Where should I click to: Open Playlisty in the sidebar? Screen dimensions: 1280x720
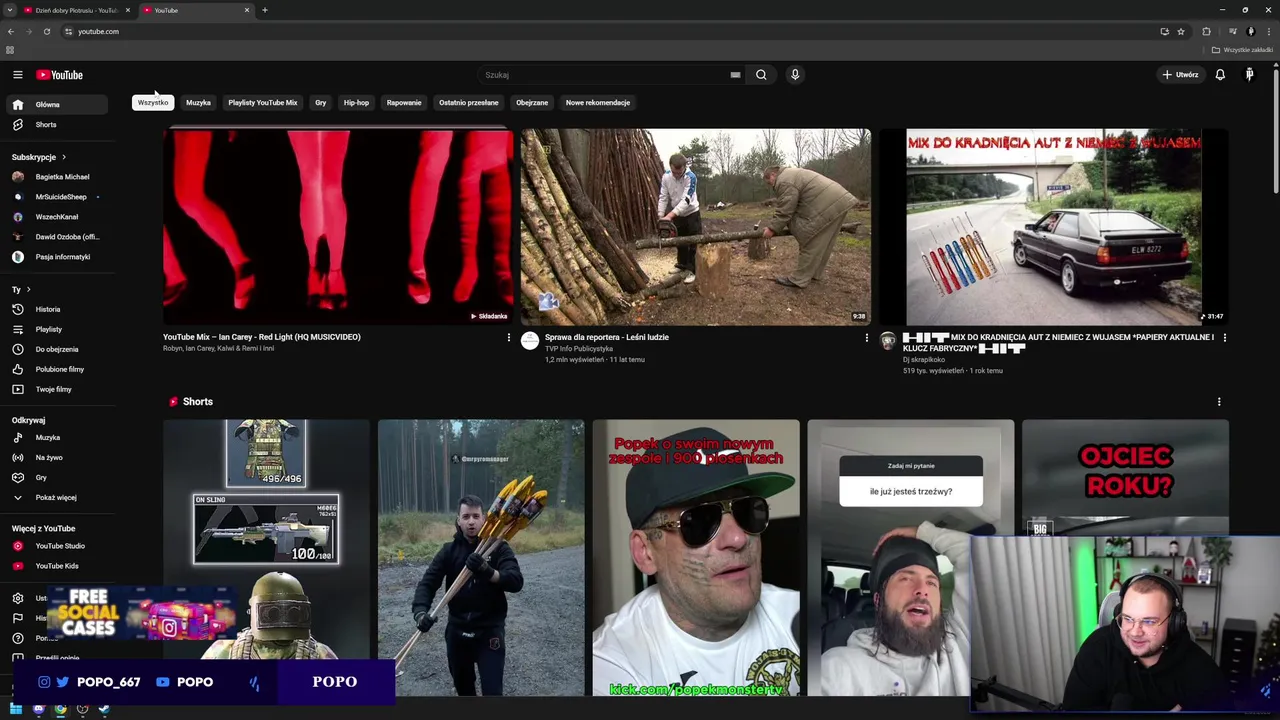[x=56, y=329]
